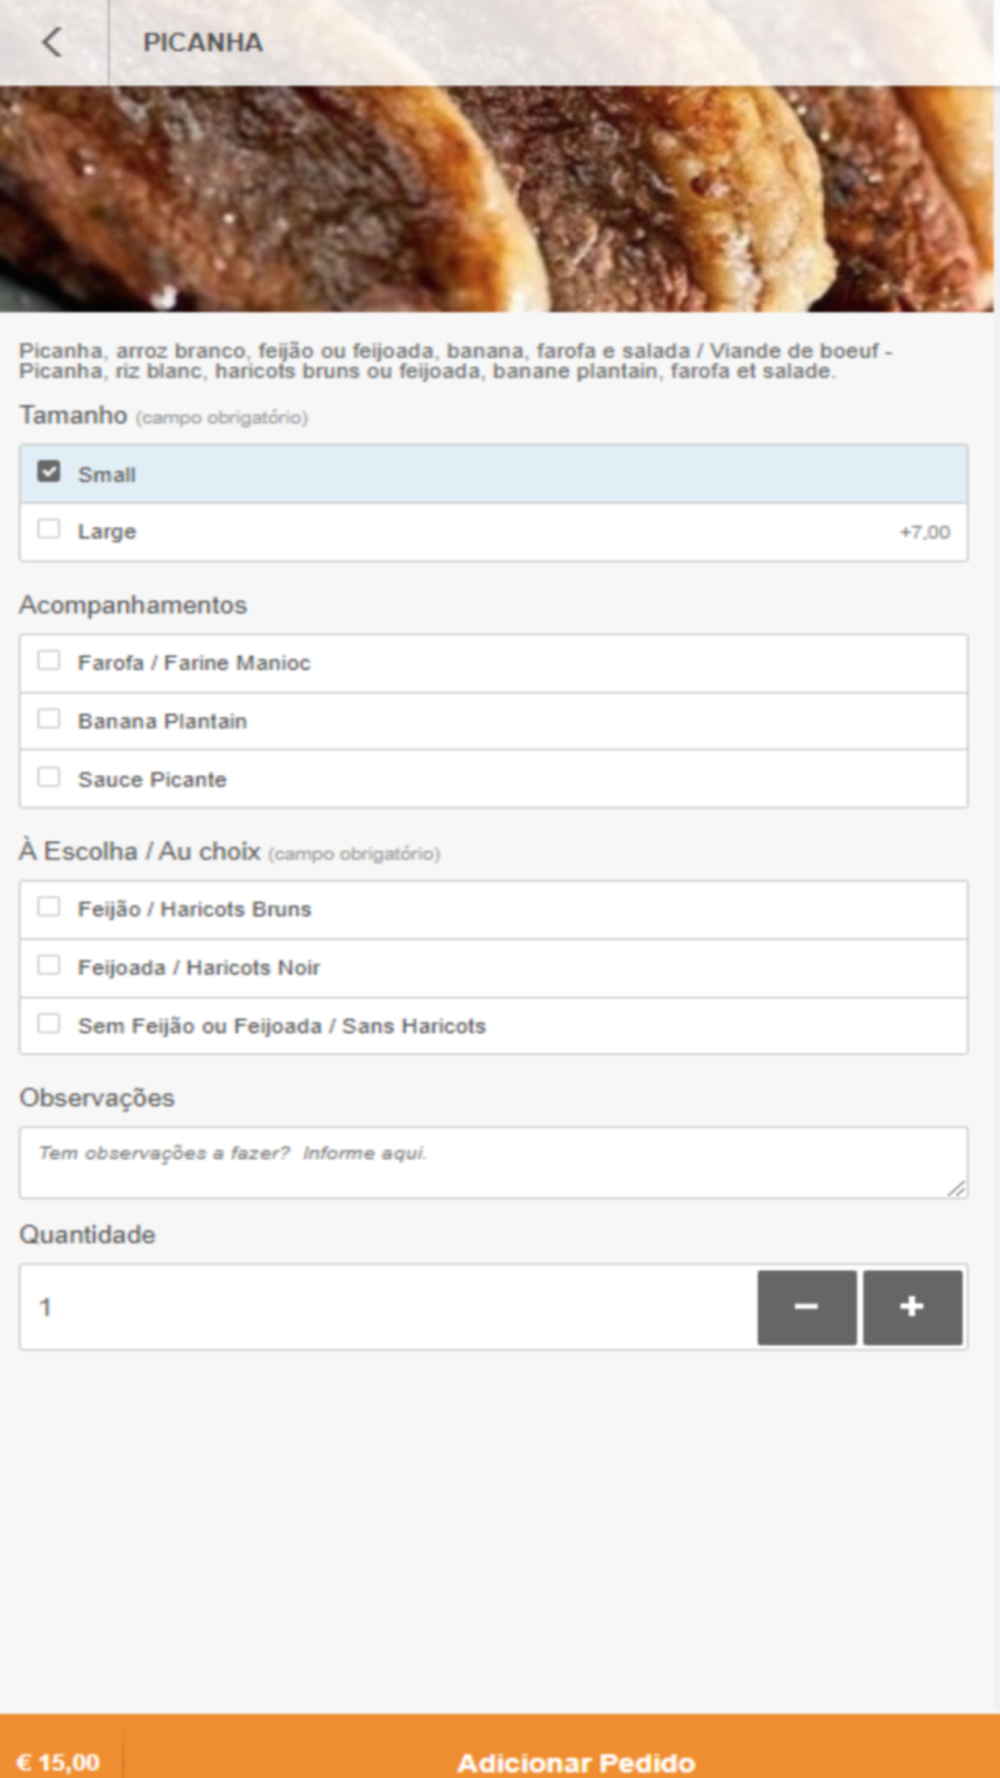Click the PICANHA page title

coord(203,42)
